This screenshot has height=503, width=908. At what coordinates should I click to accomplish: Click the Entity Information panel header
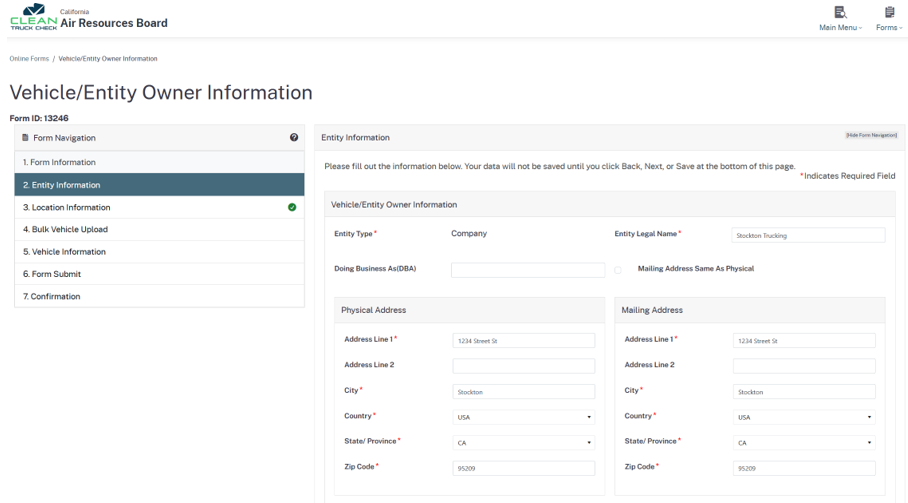[x=608, y=138]
